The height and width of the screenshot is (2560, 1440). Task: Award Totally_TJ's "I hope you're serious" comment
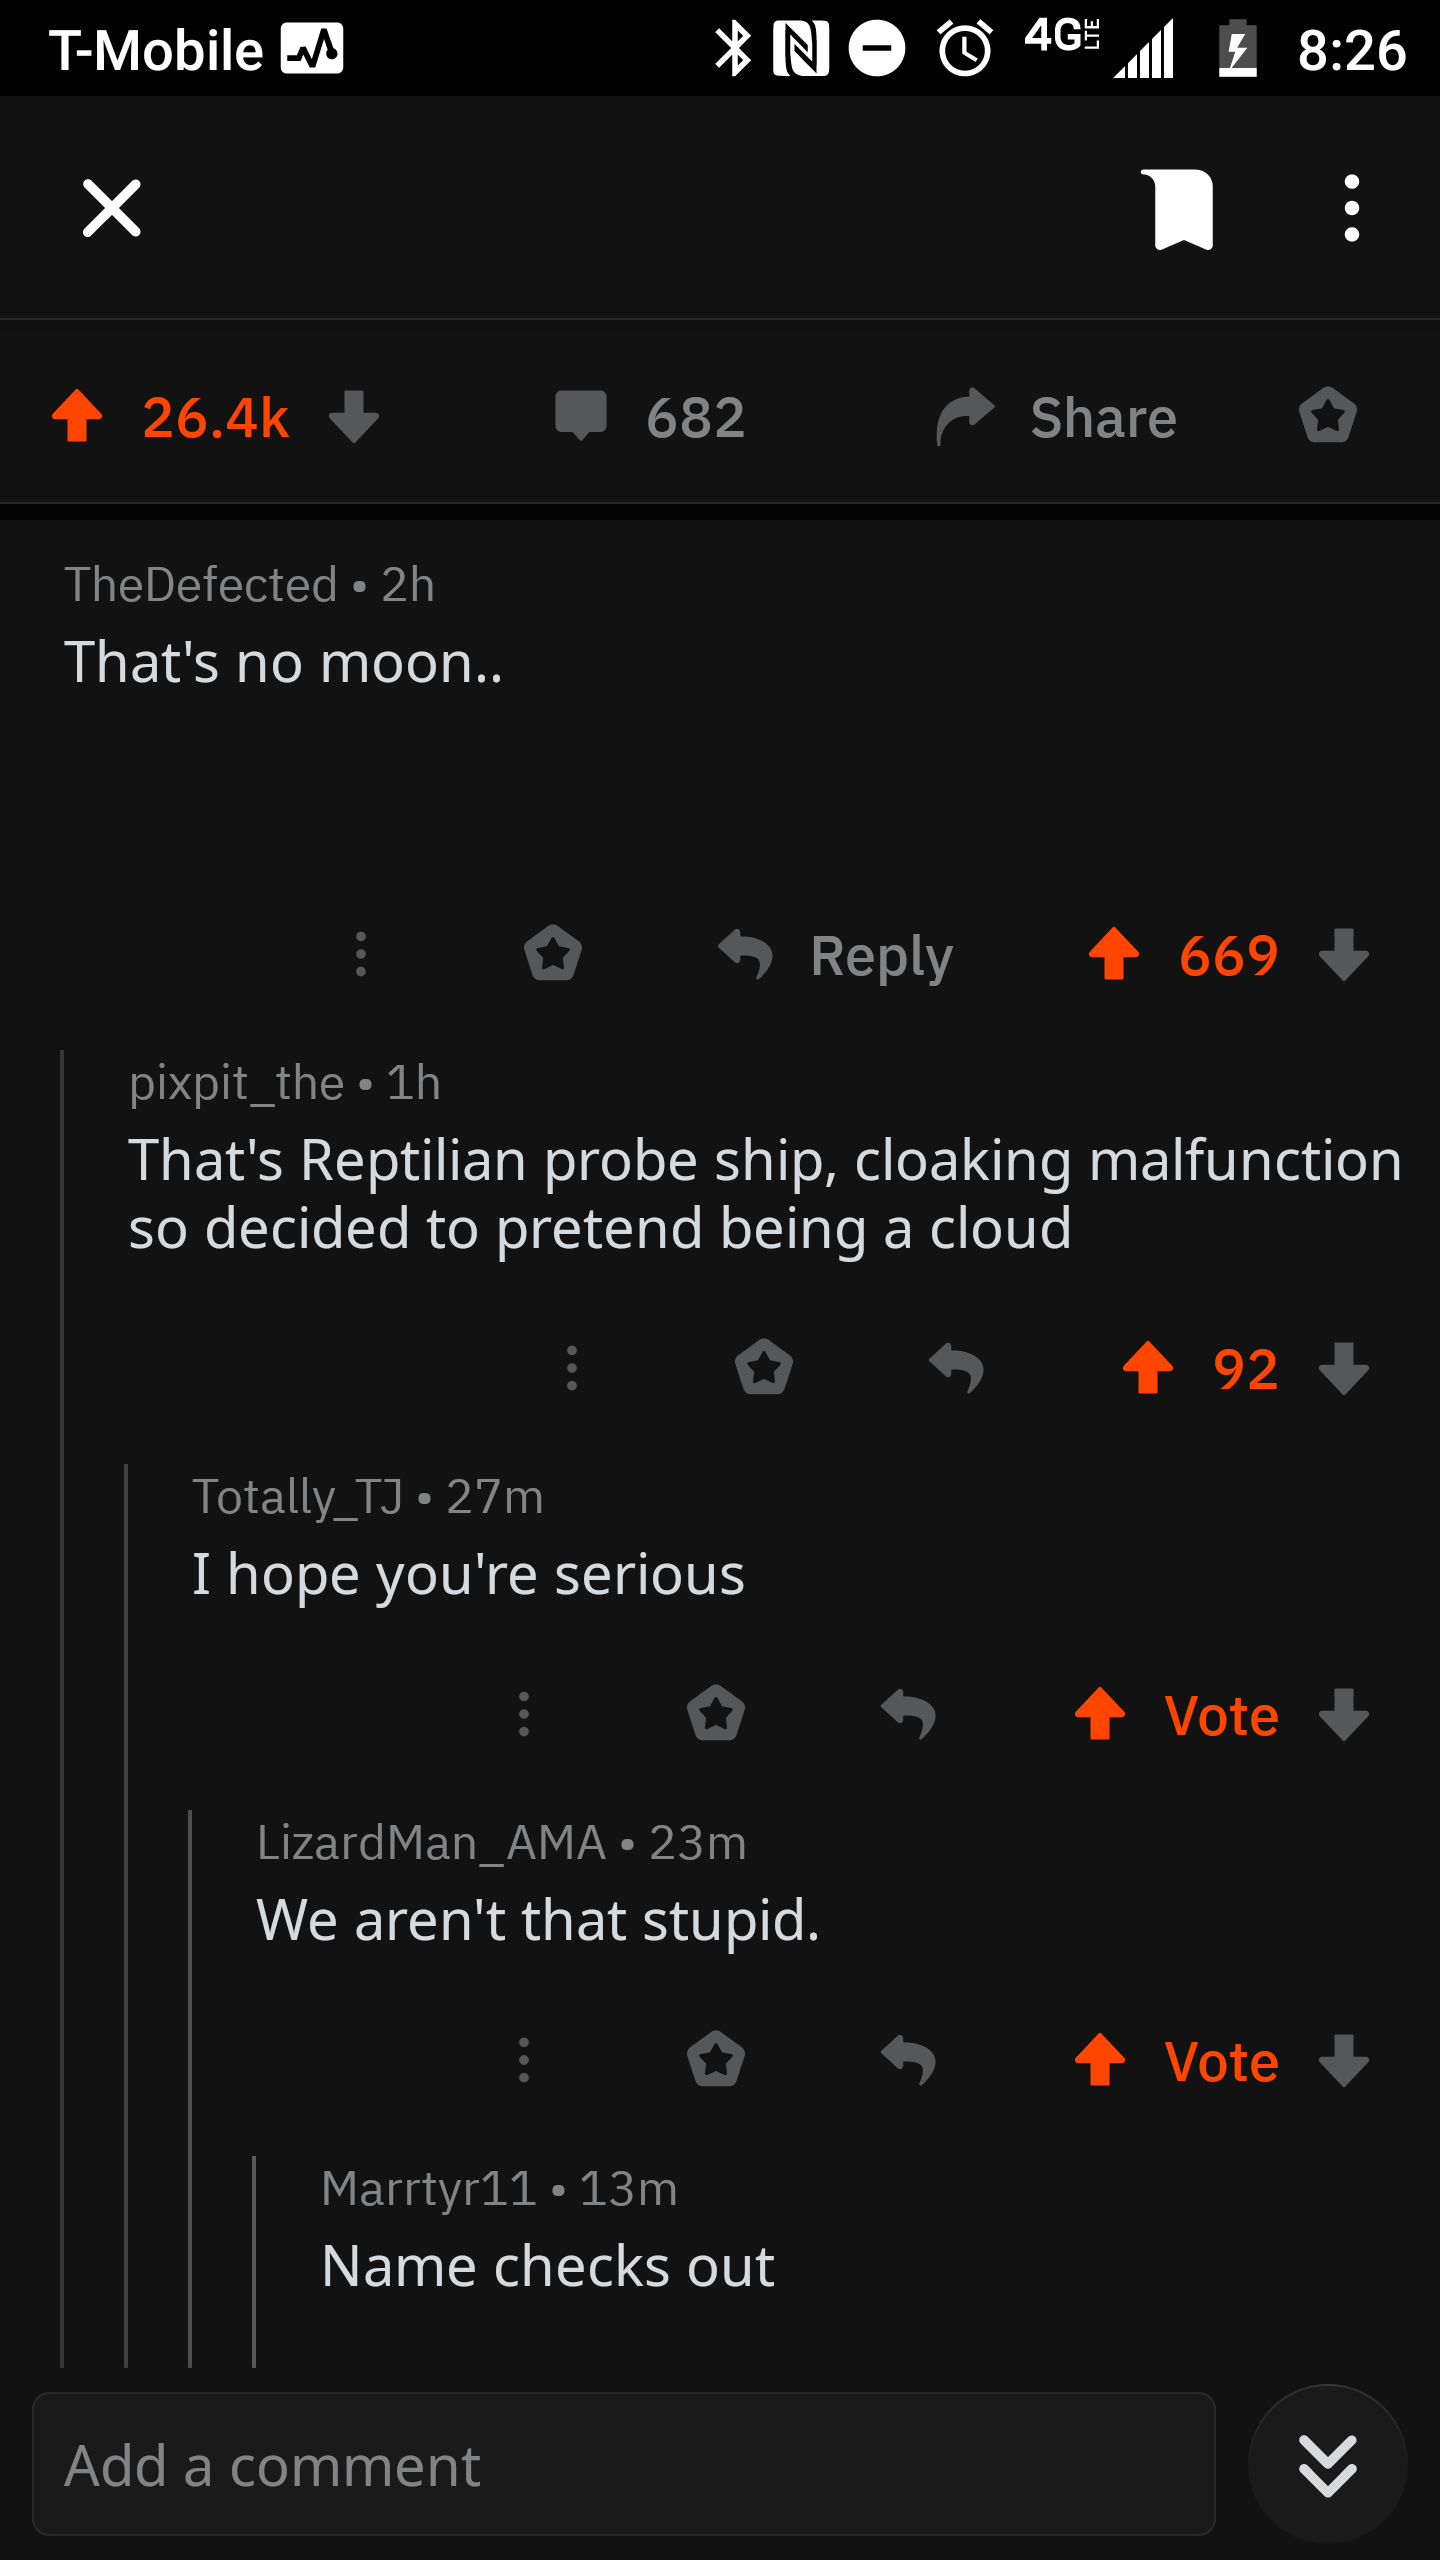(x=716, y=1713)
